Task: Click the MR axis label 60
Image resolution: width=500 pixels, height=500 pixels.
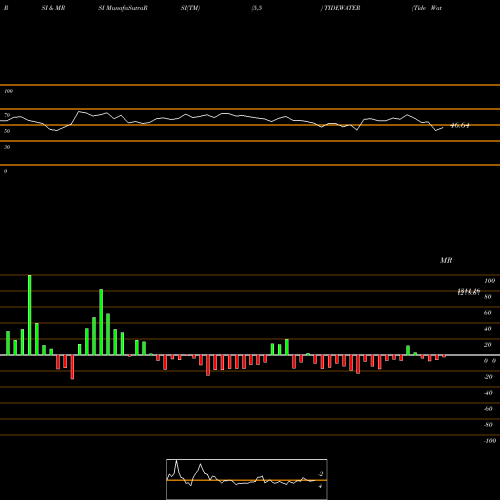Action: click(x=487, y=313)
